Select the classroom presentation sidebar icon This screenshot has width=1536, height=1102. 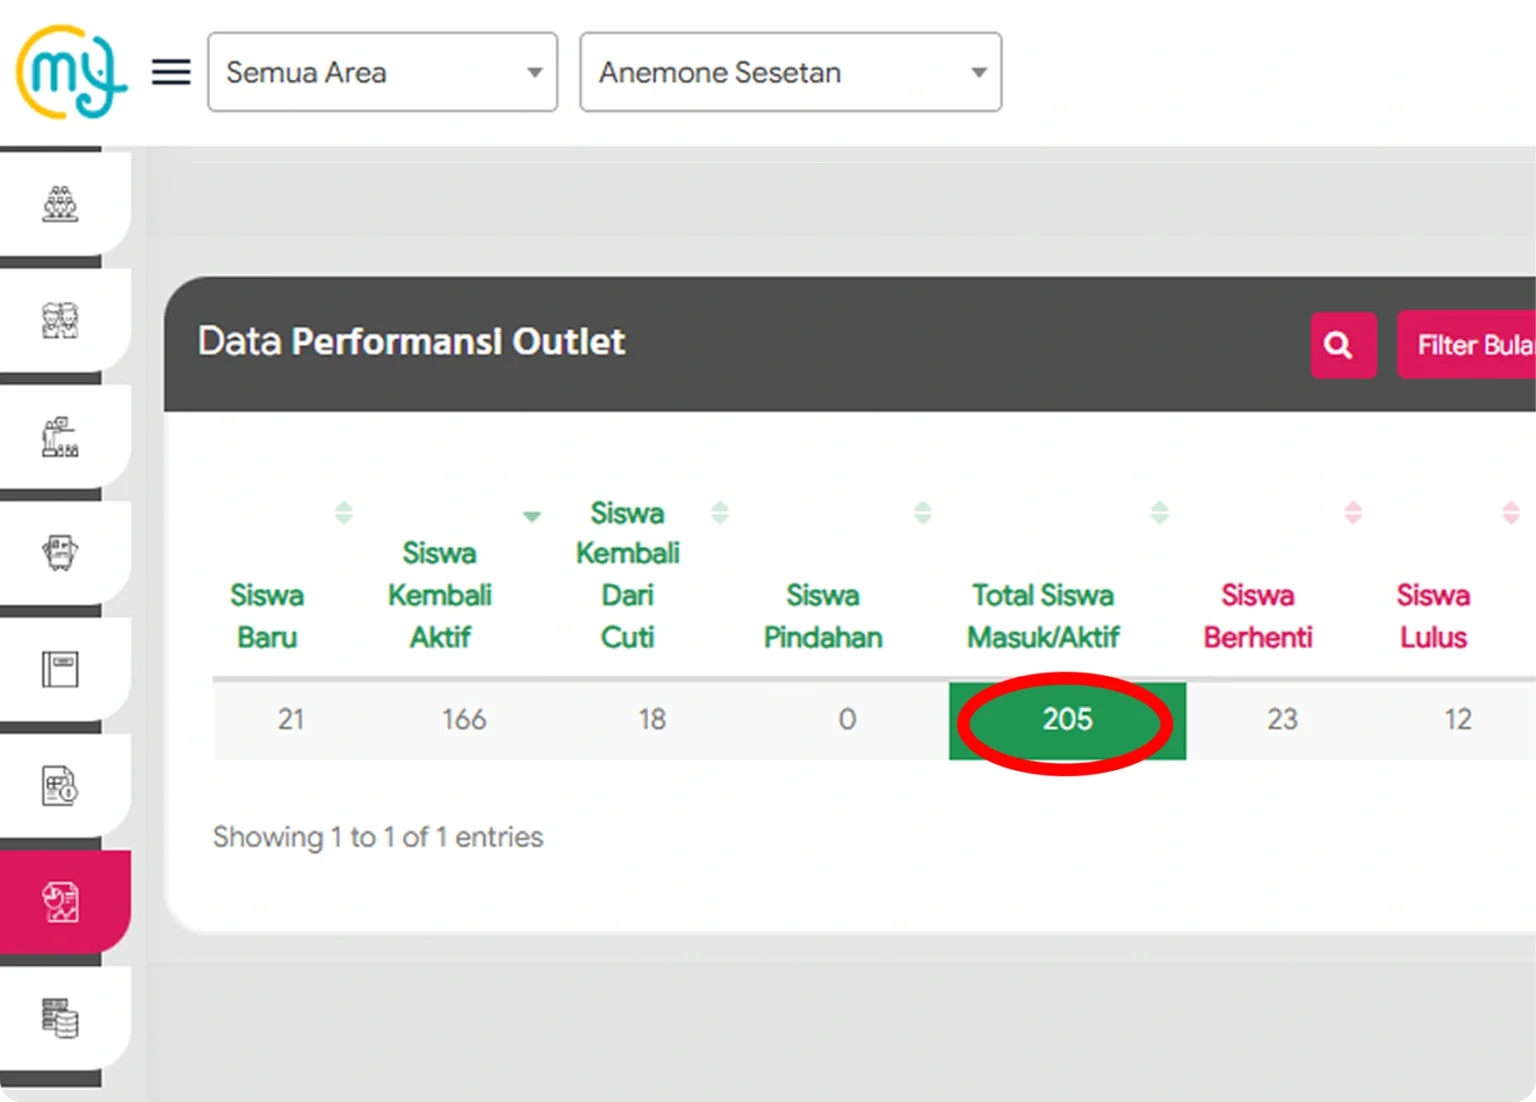point(62,434)
